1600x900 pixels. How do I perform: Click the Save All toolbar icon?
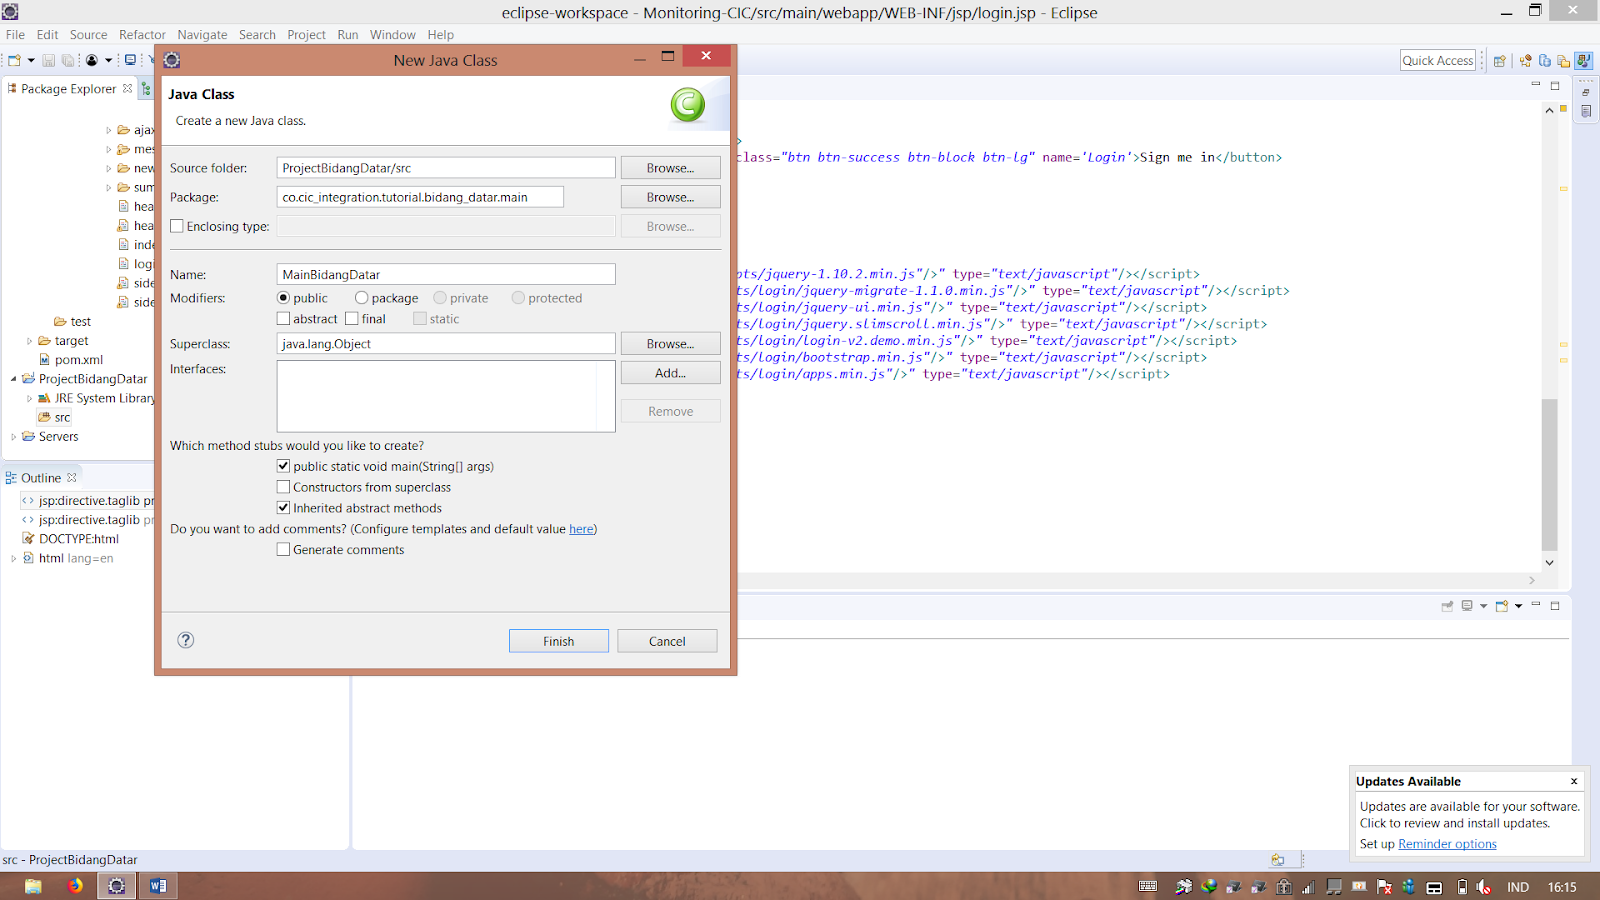[68, 60]
